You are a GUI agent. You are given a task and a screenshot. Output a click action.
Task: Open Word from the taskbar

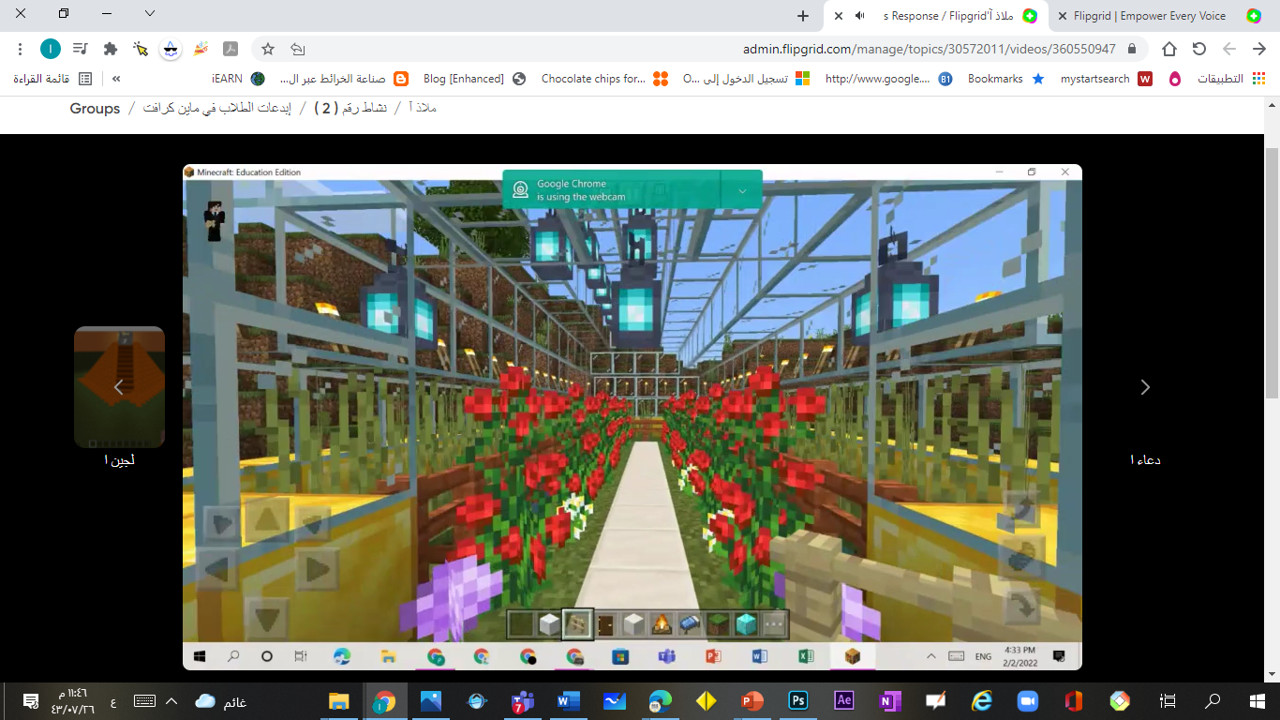coord(568,701)
